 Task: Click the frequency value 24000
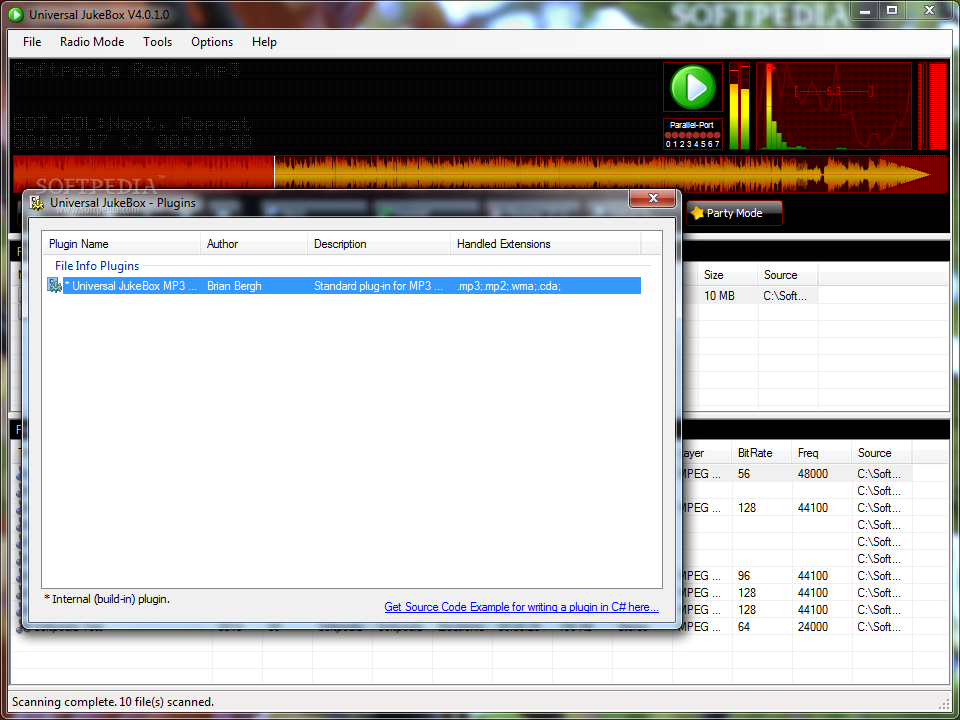click(812, 627)
